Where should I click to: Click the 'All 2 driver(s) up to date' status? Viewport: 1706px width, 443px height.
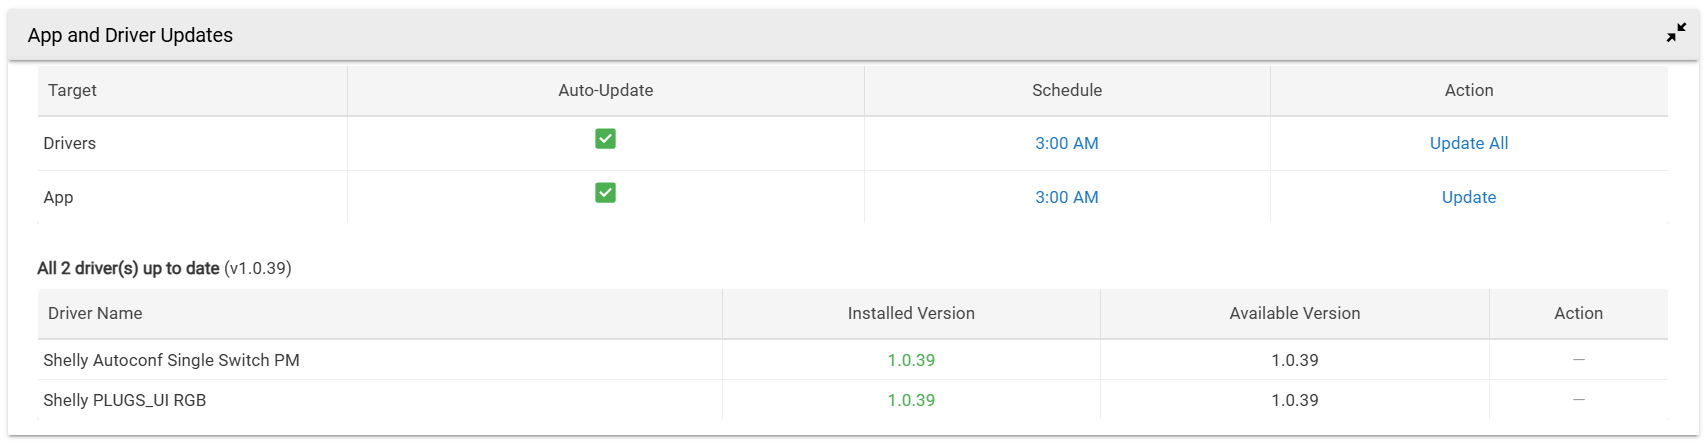point(128,268)
